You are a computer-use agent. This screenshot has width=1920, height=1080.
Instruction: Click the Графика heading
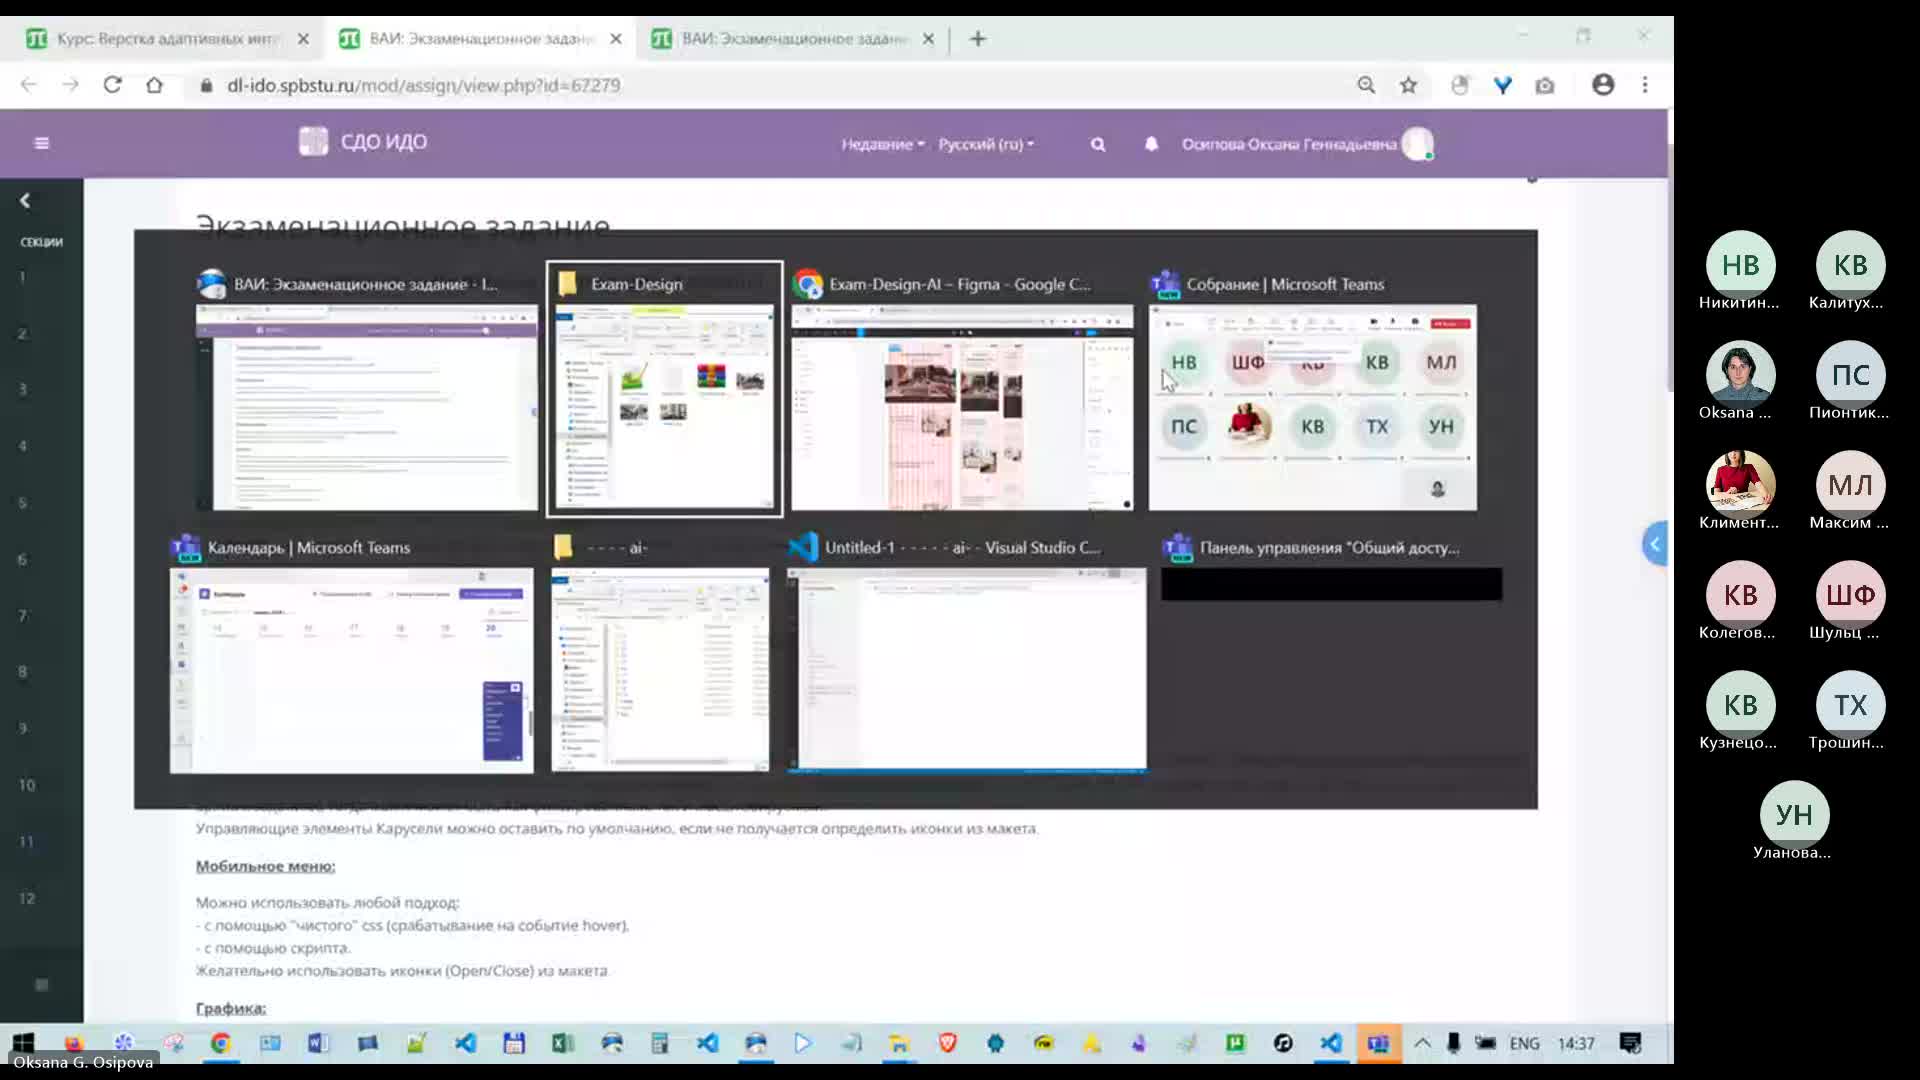tap(231, 1008)
